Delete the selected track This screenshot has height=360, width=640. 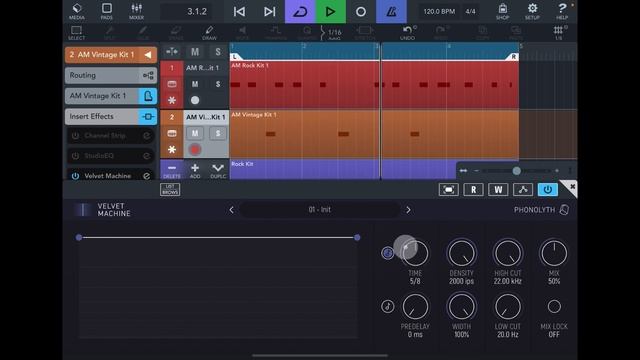click(x=172, y=170)
